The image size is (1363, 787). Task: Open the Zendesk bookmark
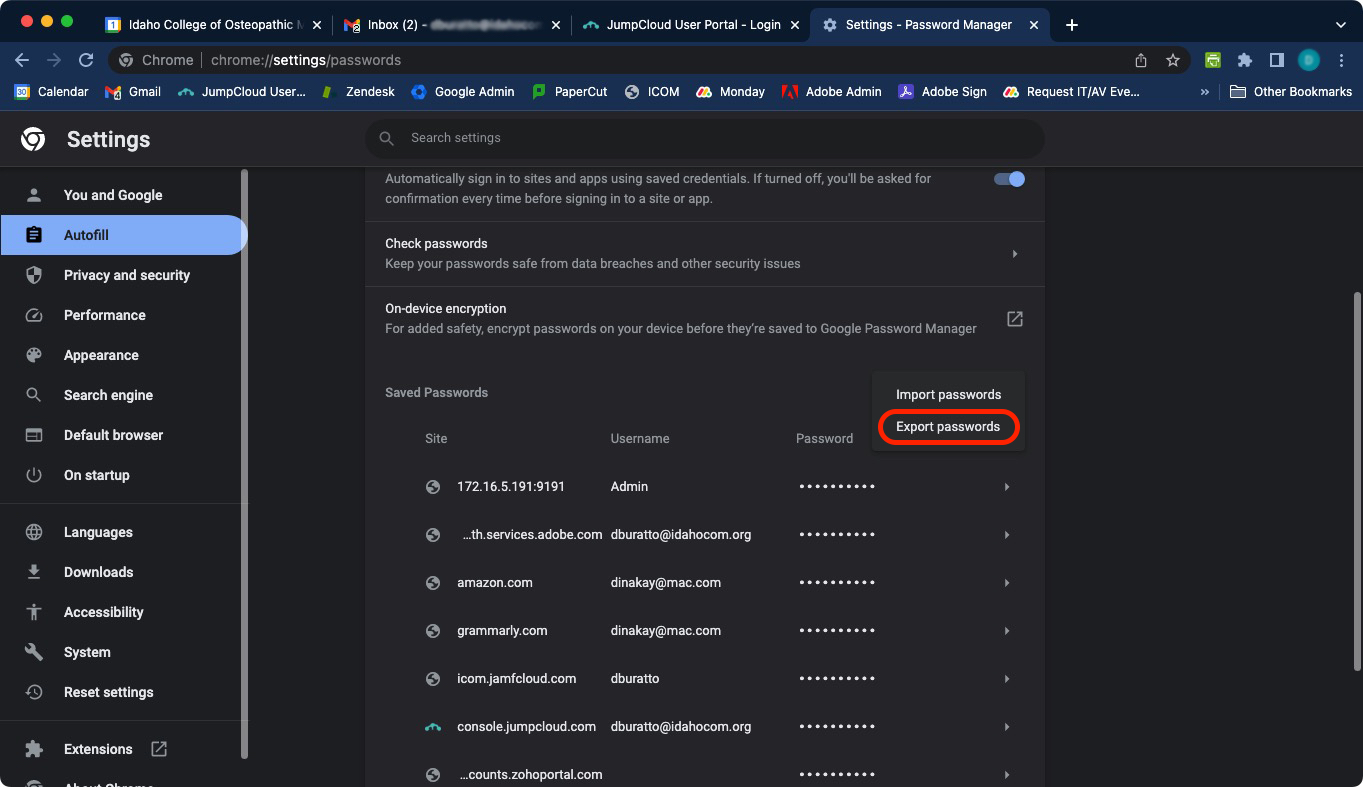click(357, 91)
